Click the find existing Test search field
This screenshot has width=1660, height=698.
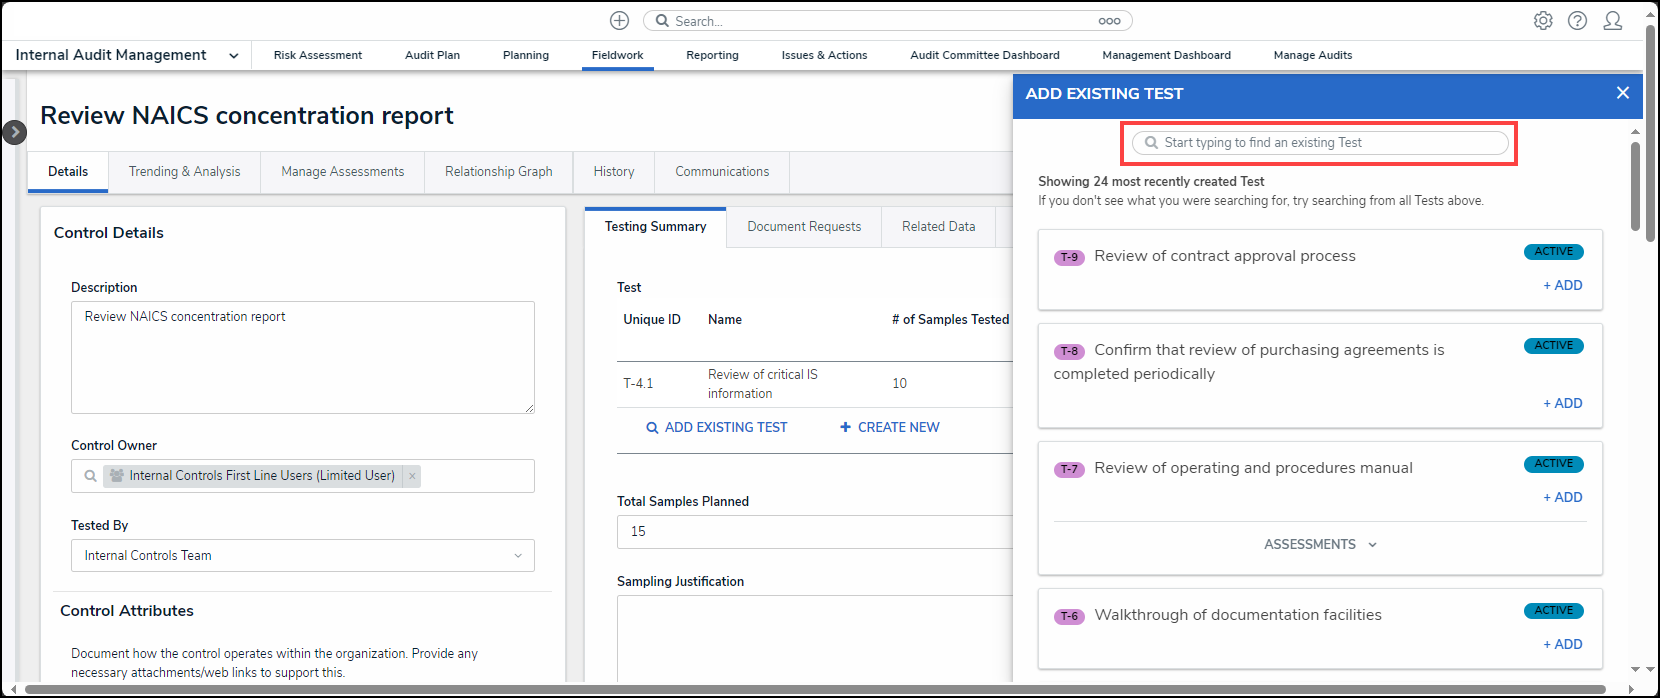click(x=1320, y=143)
